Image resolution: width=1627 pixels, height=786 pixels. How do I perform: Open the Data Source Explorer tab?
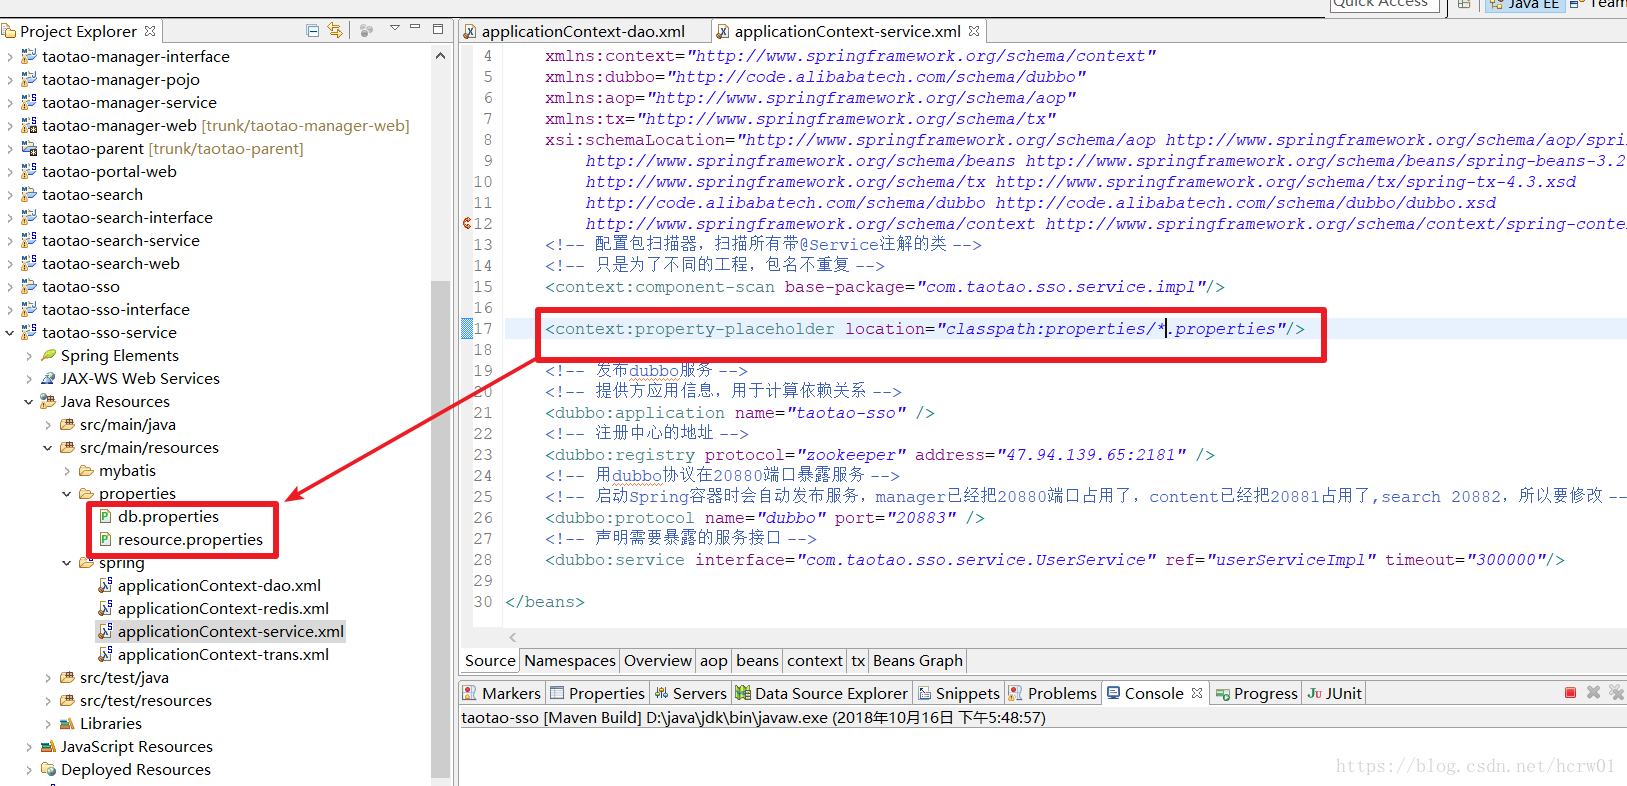[822, 694]
